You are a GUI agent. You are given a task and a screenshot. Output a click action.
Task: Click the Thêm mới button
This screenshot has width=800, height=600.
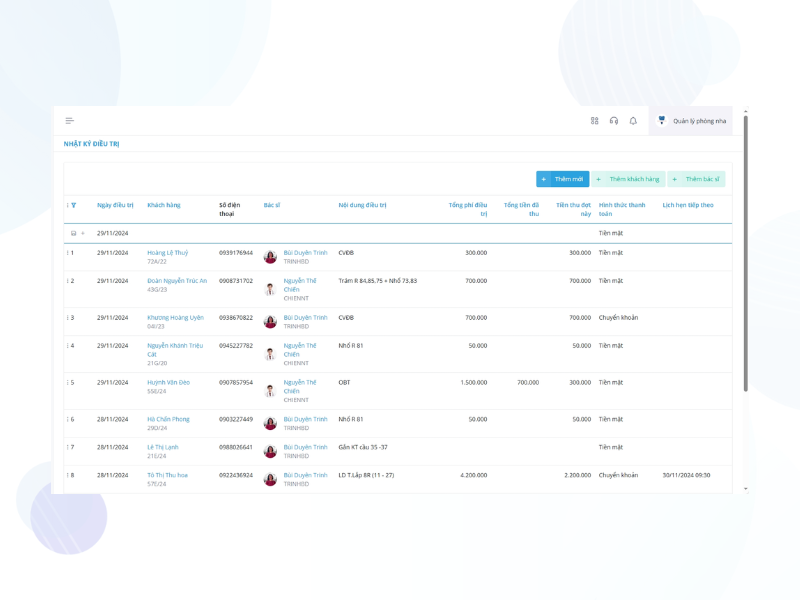563,179
